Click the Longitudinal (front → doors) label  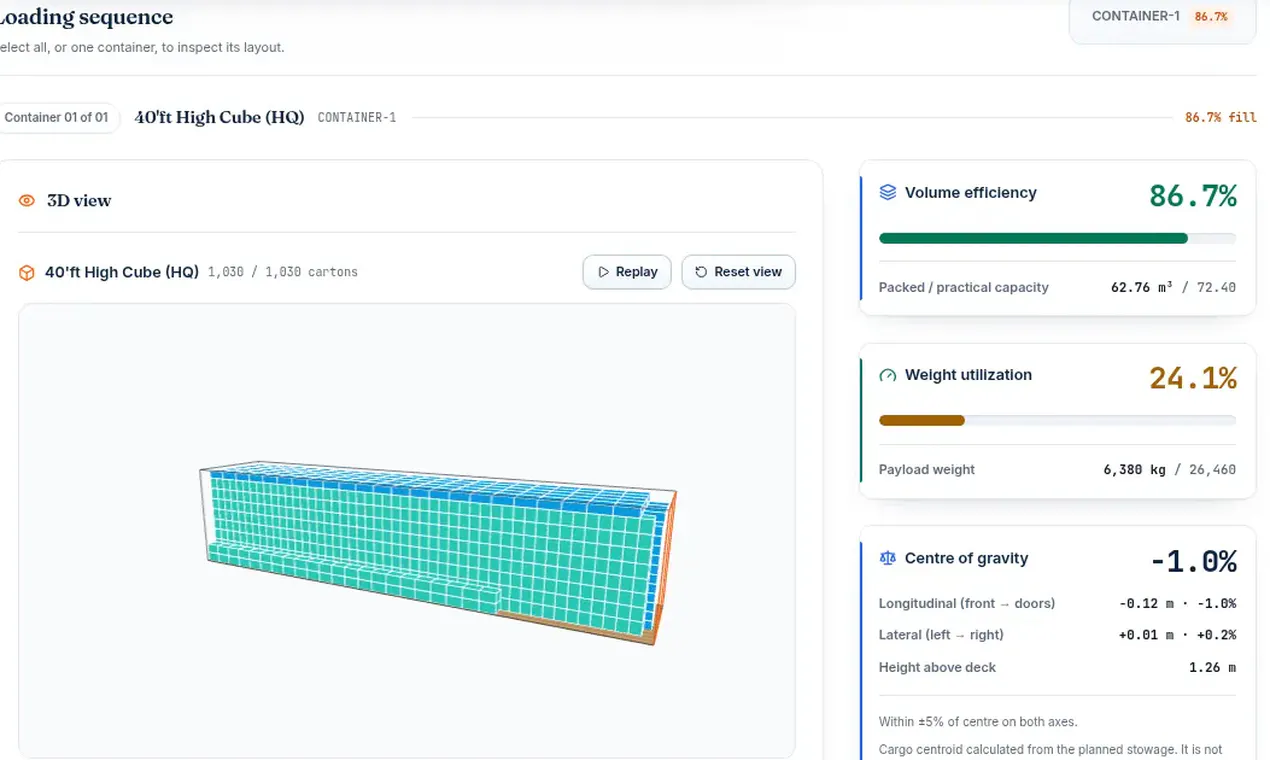(x=967, y=603)
